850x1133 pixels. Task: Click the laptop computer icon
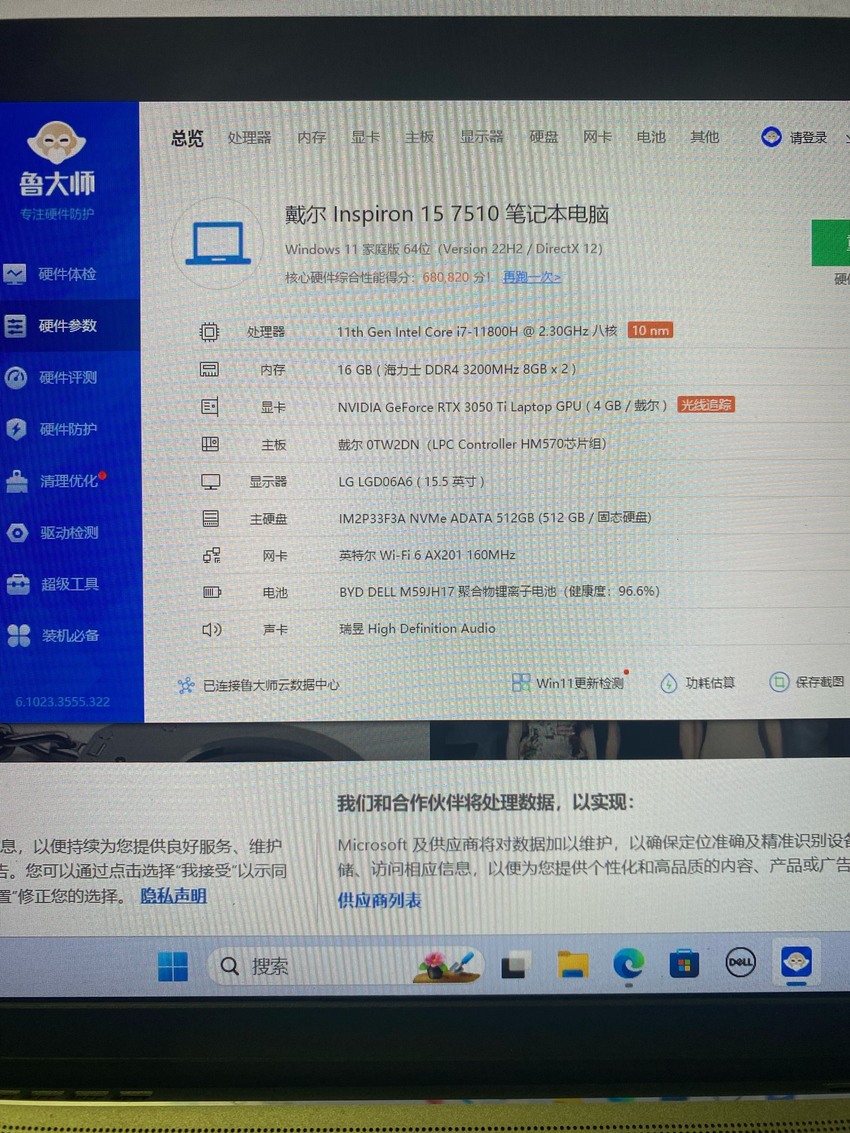click(218, 244)
